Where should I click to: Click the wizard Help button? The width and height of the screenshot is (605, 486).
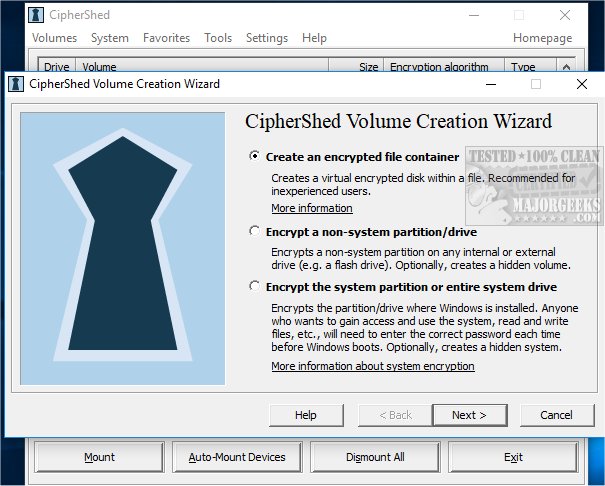pos(306,415)
